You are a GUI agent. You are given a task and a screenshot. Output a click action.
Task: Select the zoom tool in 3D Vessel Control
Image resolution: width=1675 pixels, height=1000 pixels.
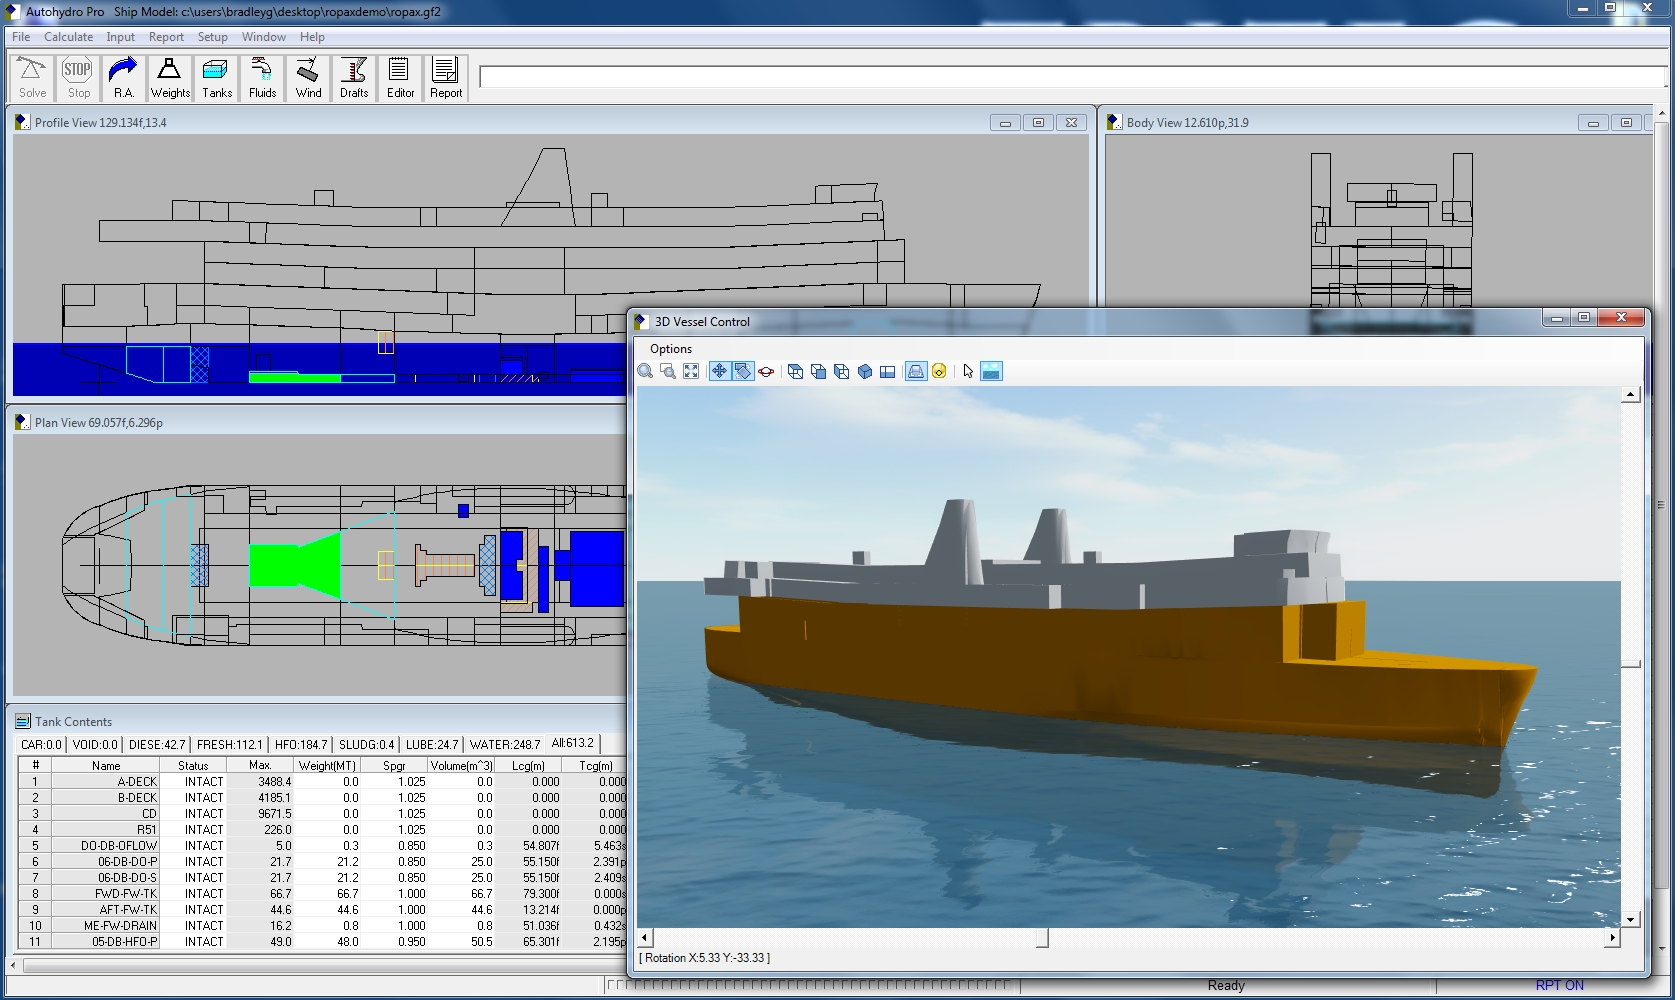point(645,371)
